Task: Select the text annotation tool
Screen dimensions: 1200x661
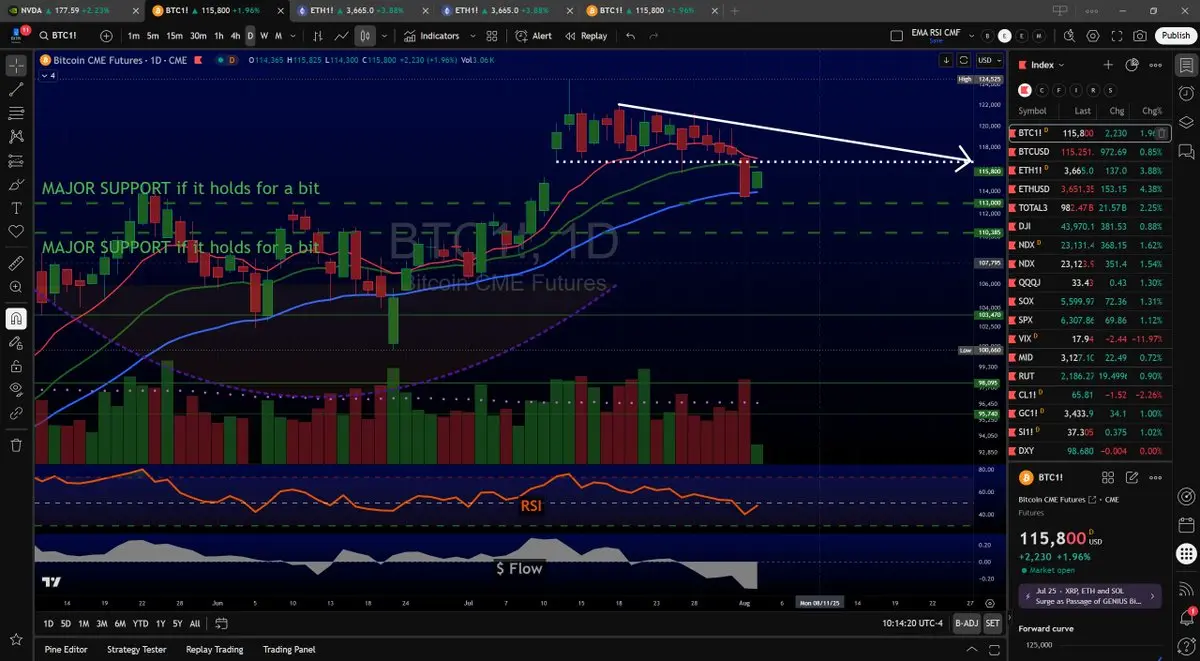Action: pyautogui.click(x=16, y=208)
